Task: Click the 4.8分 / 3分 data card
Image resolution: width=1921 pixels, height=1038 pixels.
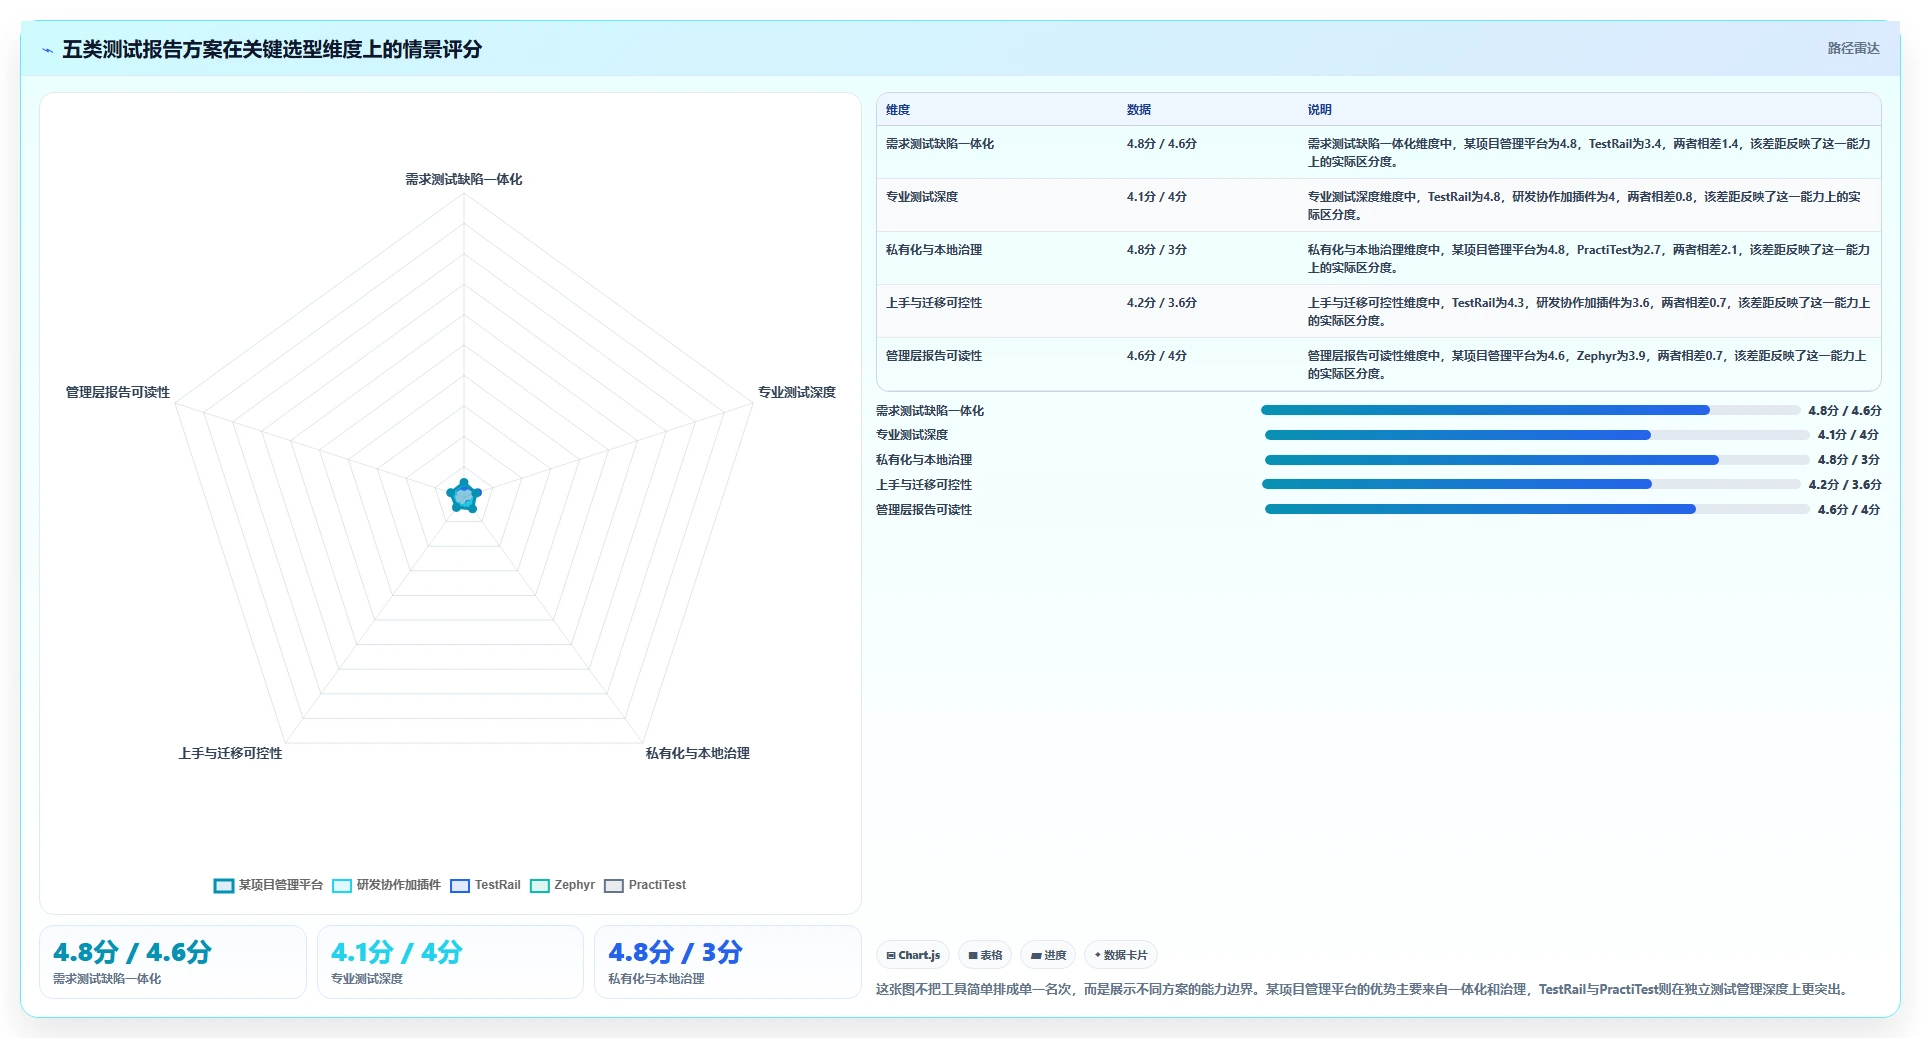Action: coord(728,962)
